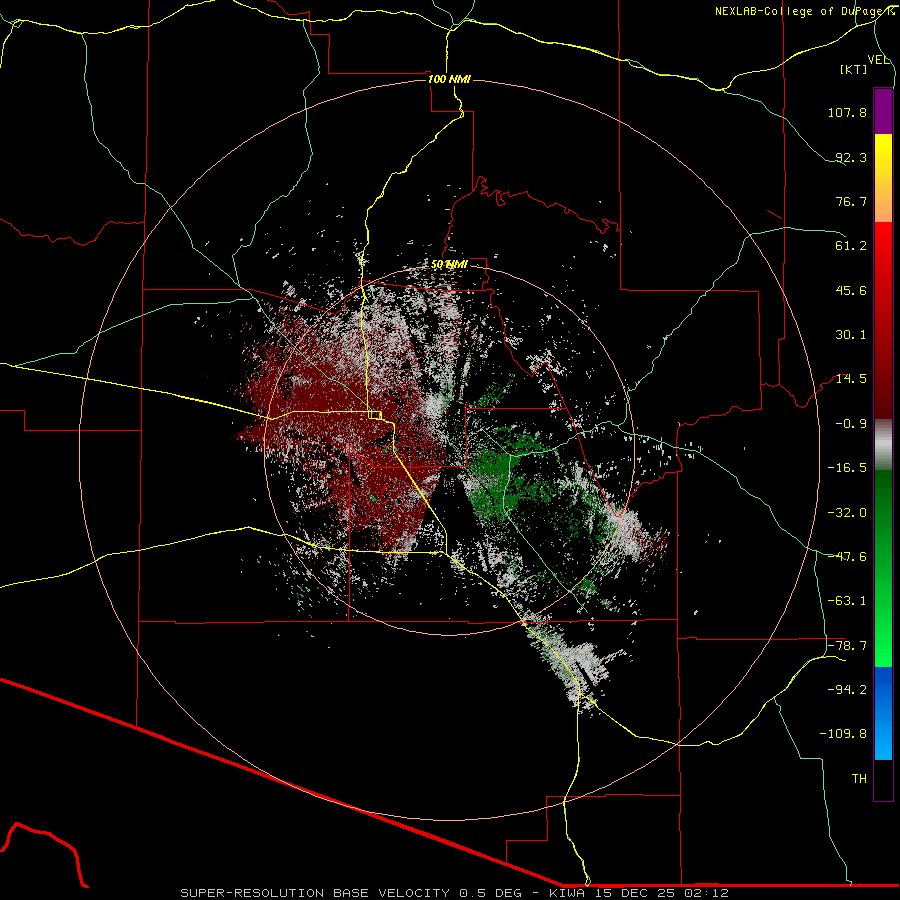Click the -109.8 velocity scale value
The width and height of the screenshot is (900, 900).
pyautogui.click(x=843, y=734)
